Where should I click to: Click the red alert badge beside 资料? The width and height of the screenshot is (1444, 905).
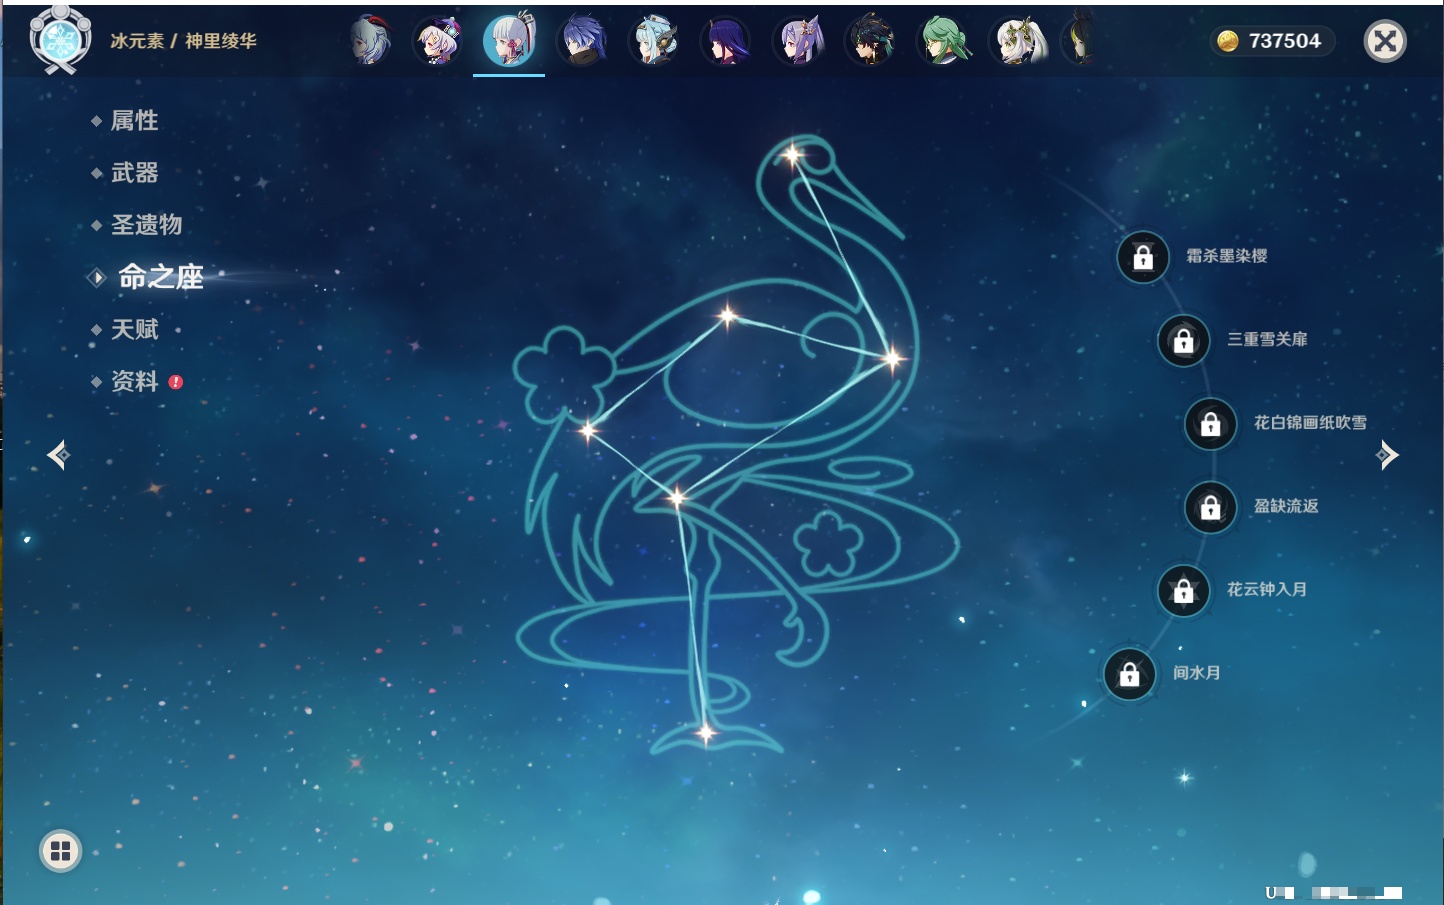tap(176, 382)
